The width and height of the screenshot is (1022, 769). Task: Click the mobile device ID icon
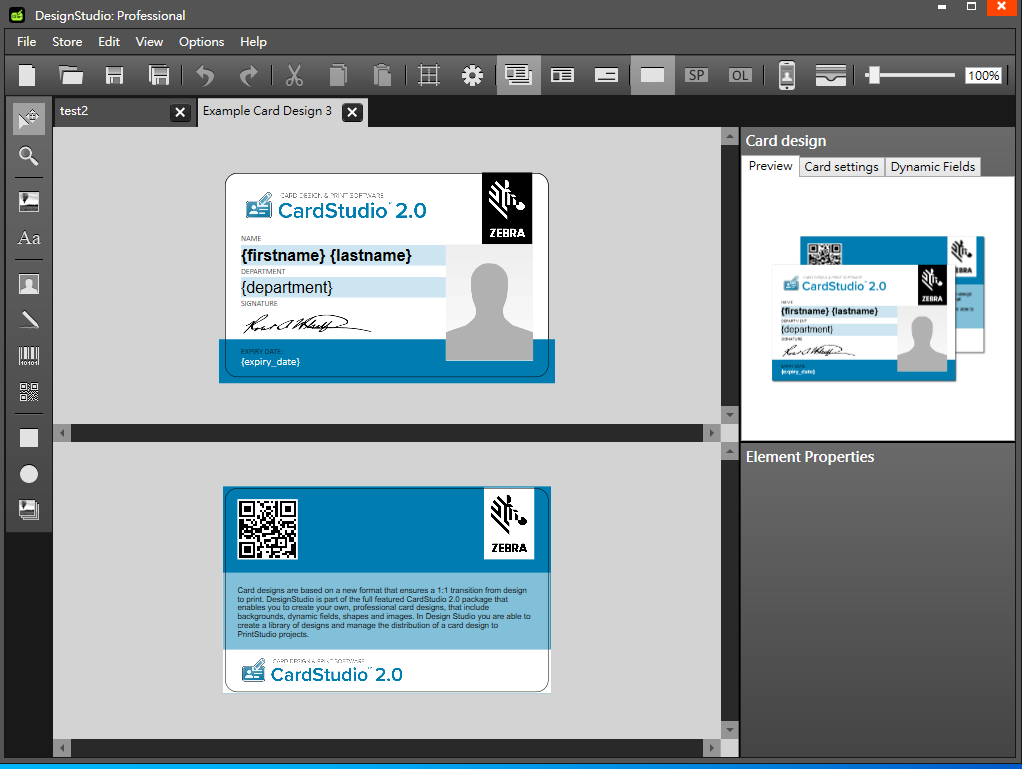(x=787, y=76)
